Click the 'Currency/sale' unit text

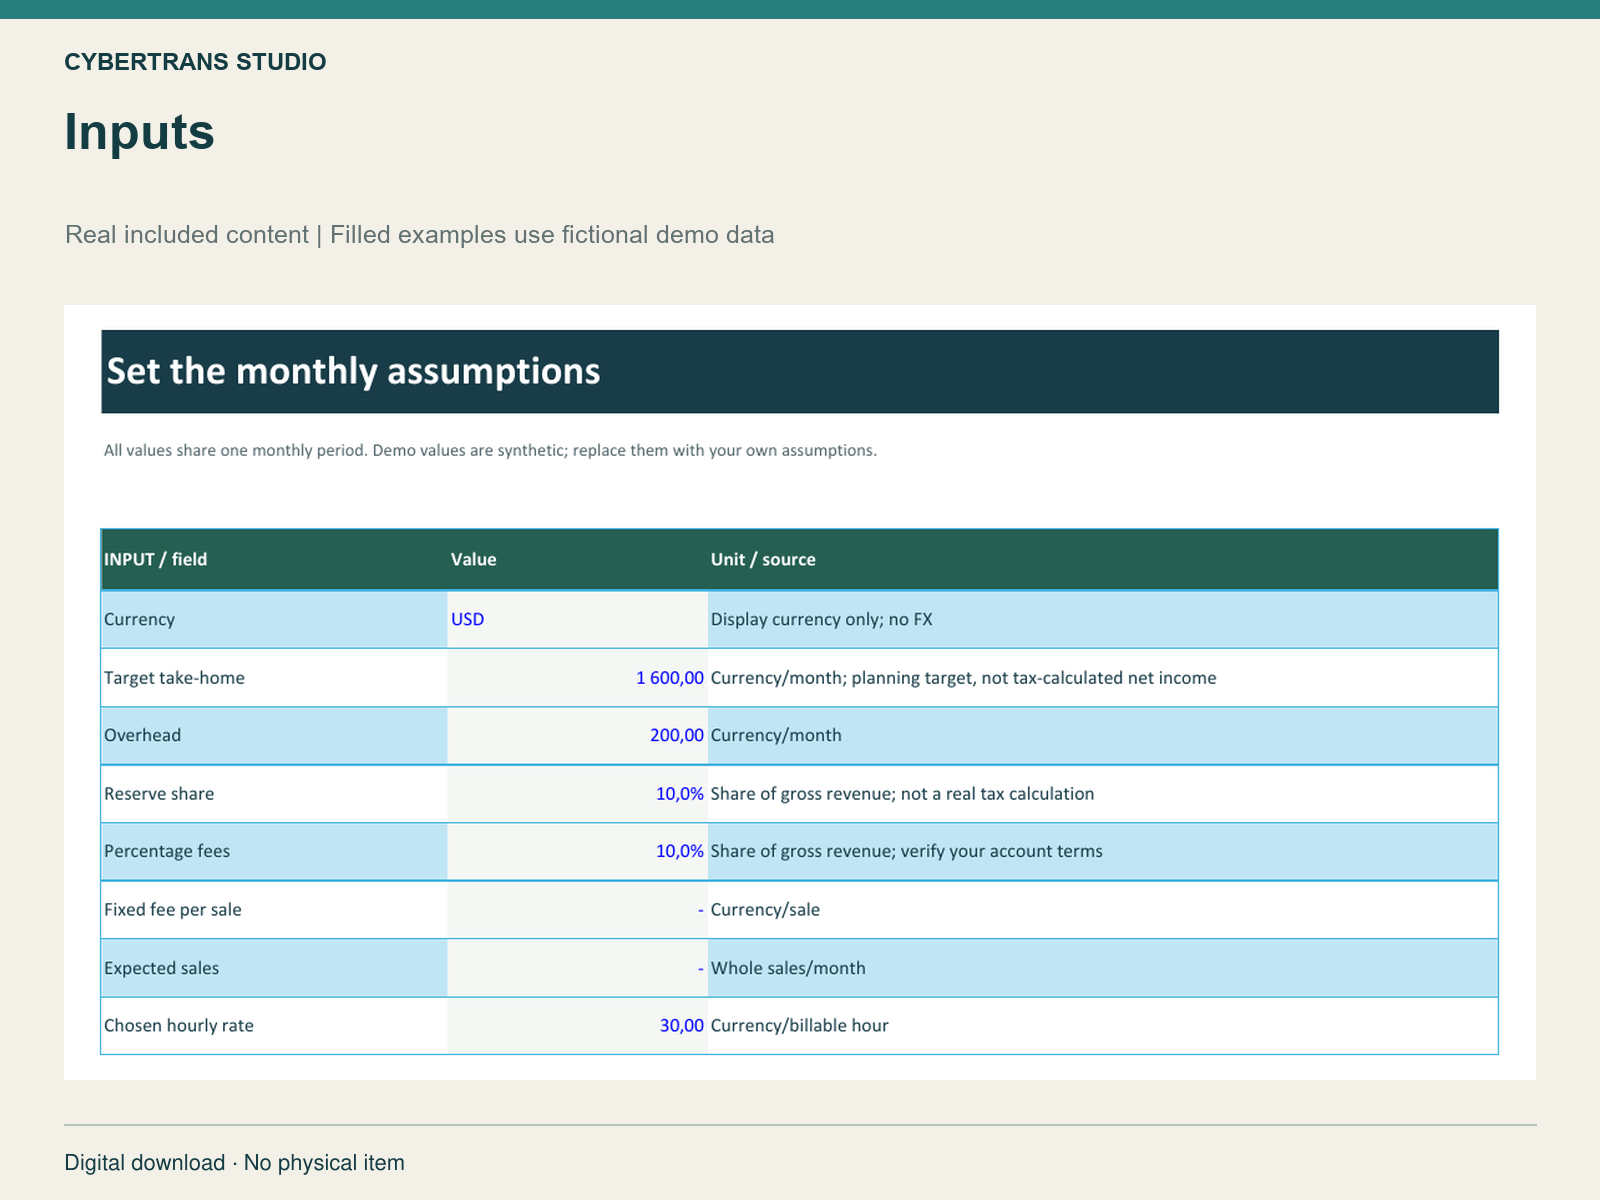tap(765, 910)
